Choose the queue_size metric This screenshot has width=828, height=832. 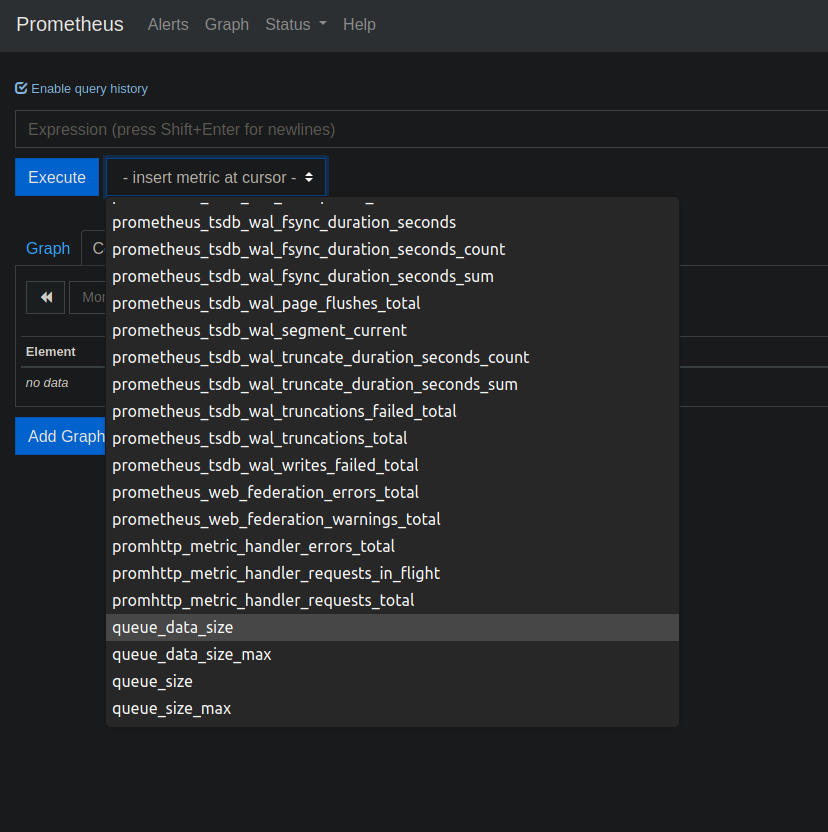[x=392, y=682]
